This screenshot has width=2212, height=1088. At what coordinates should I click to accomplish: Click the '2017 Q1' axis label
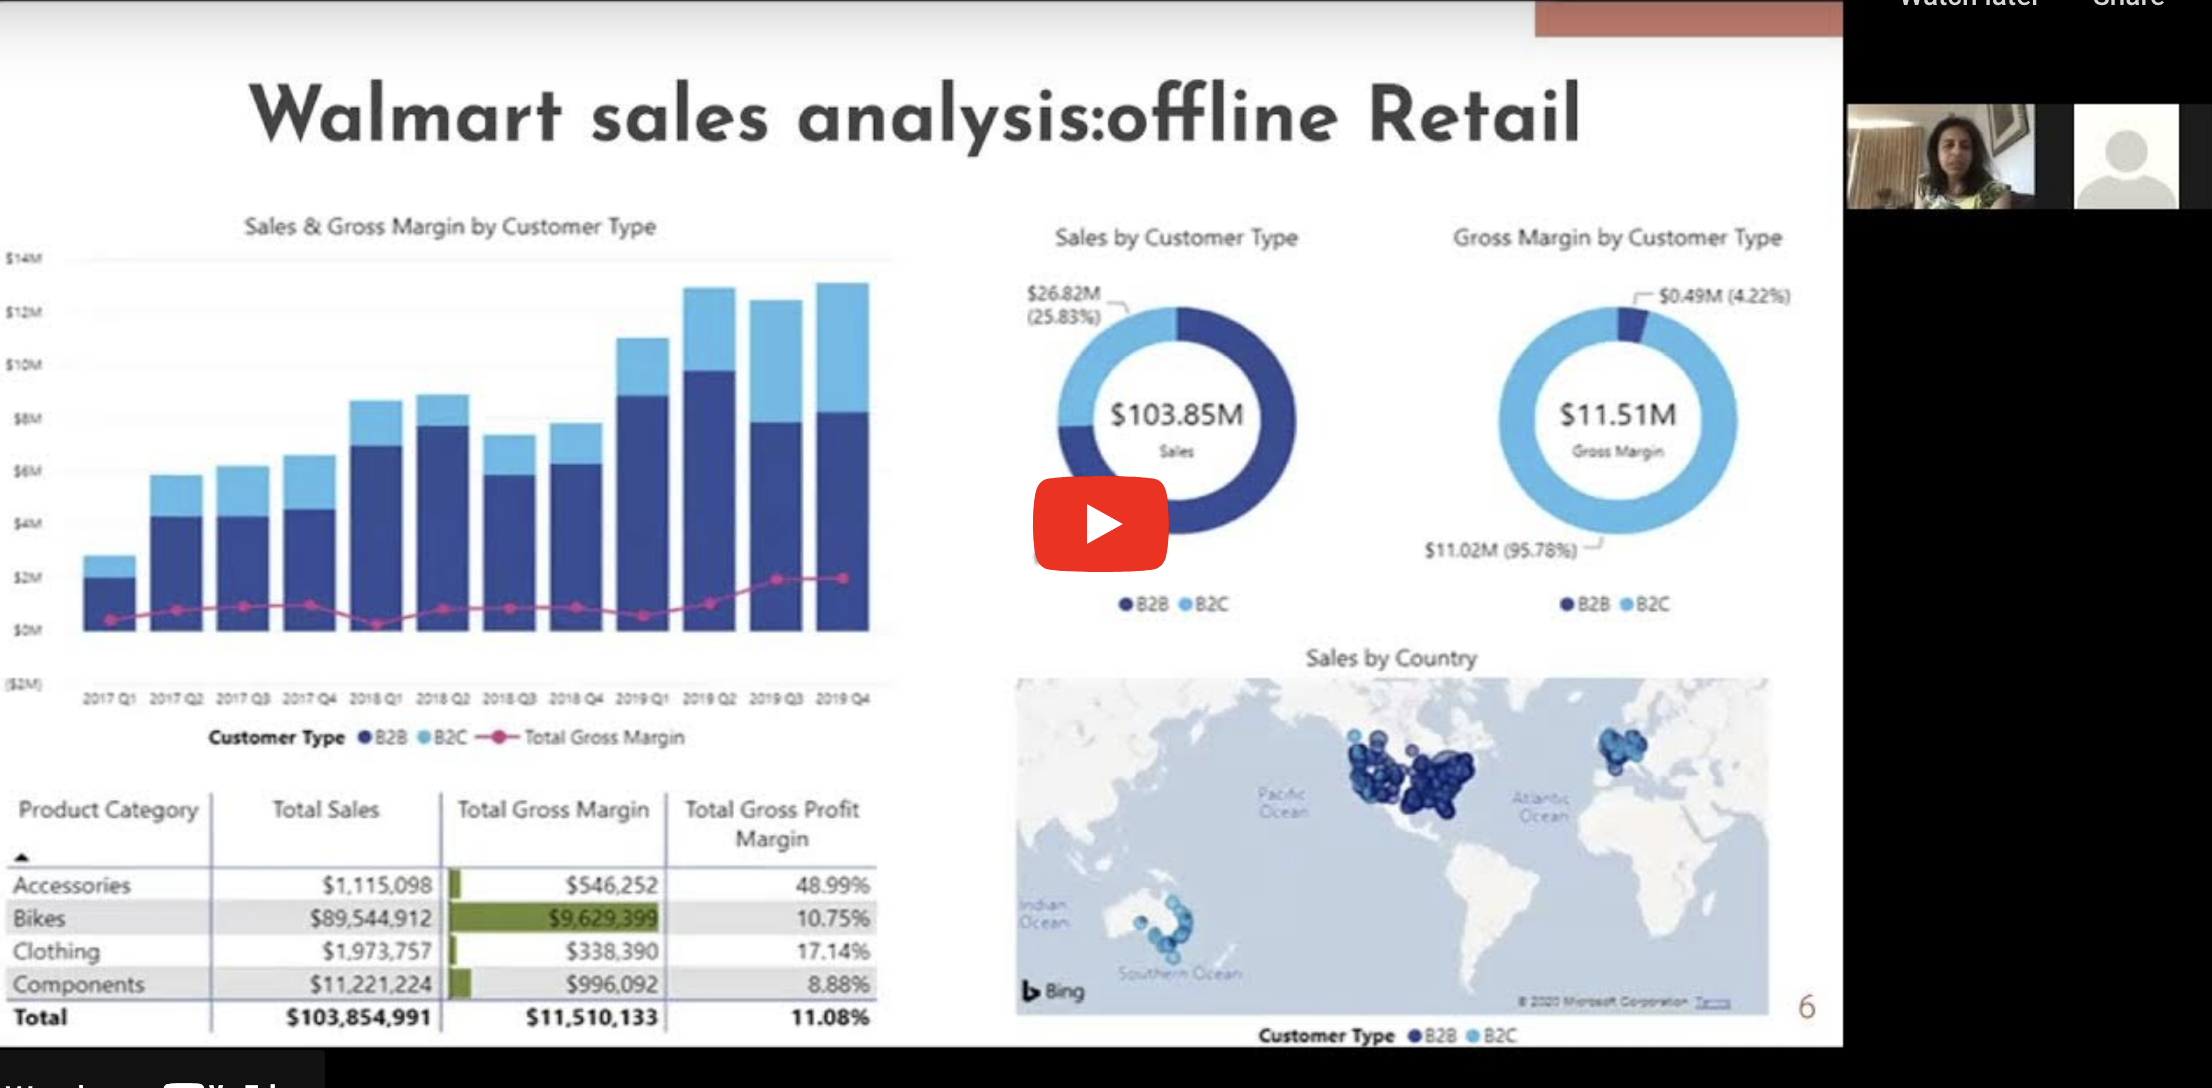[x=109, y=698]
